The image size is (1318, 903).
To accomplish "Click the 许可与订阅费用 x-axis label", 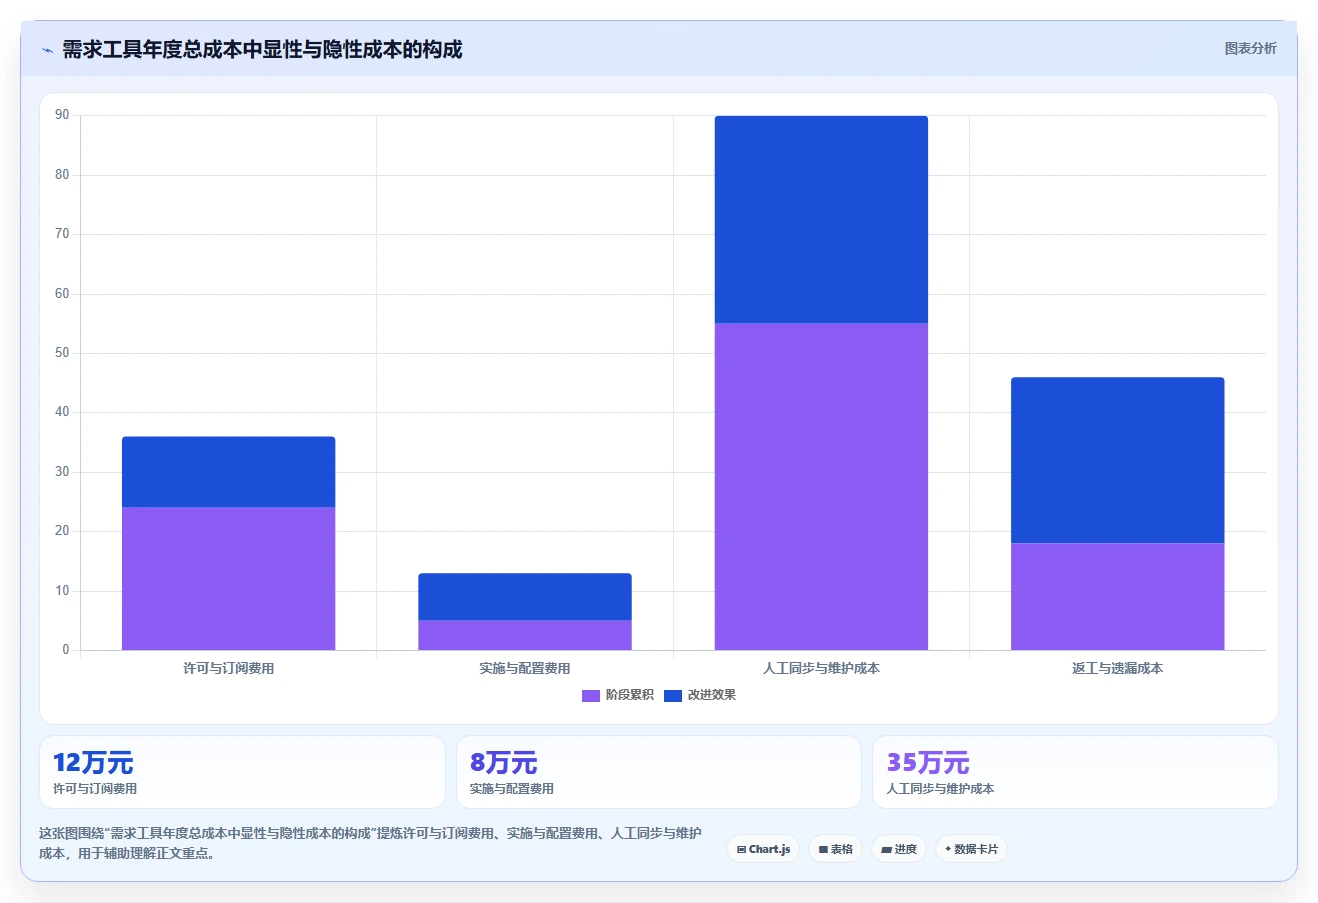I will click(x=229, y=668).
